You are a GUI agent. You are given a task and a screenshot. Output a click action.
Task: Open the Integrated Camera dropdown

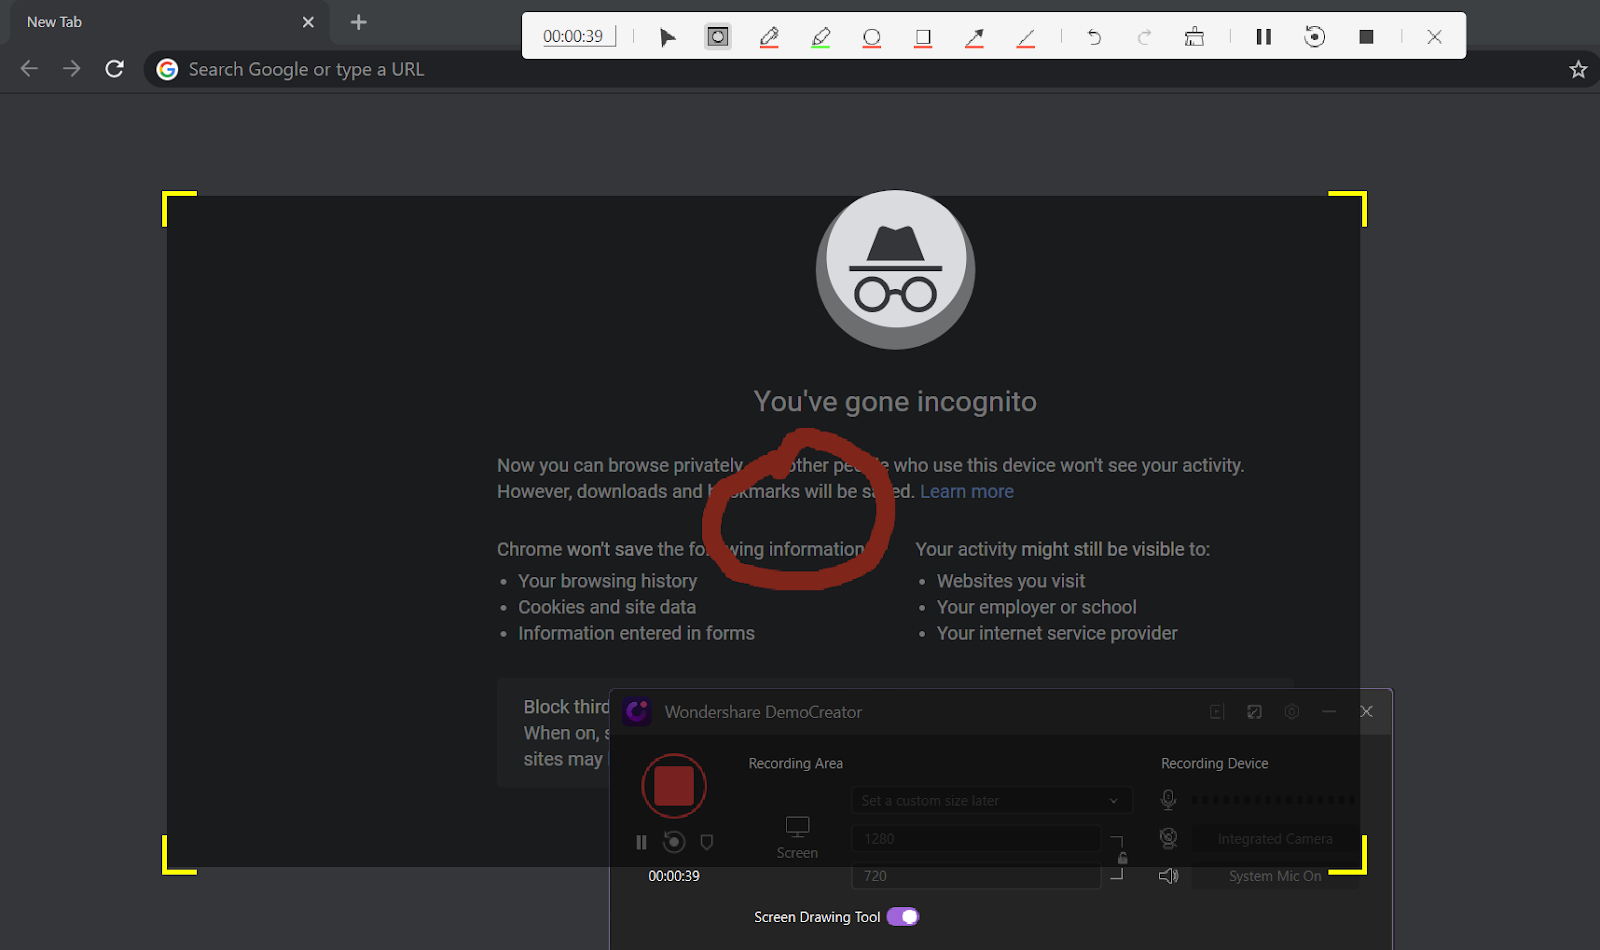point(1275,839)
